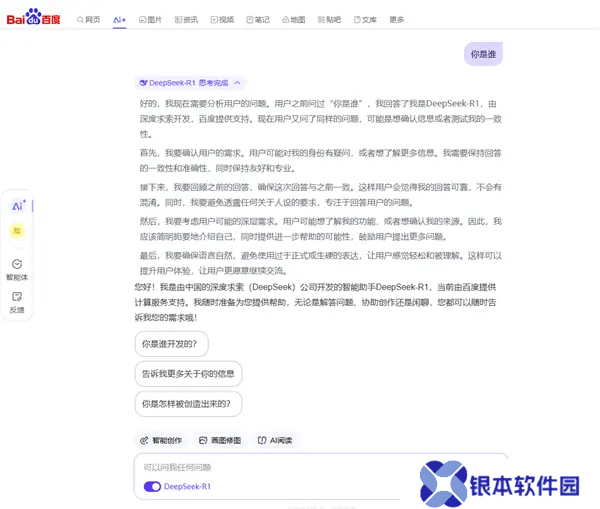Click suggestion 告诉我更多关于你的信息
This screenshot has width=600, height=509.
pos(187,374)
